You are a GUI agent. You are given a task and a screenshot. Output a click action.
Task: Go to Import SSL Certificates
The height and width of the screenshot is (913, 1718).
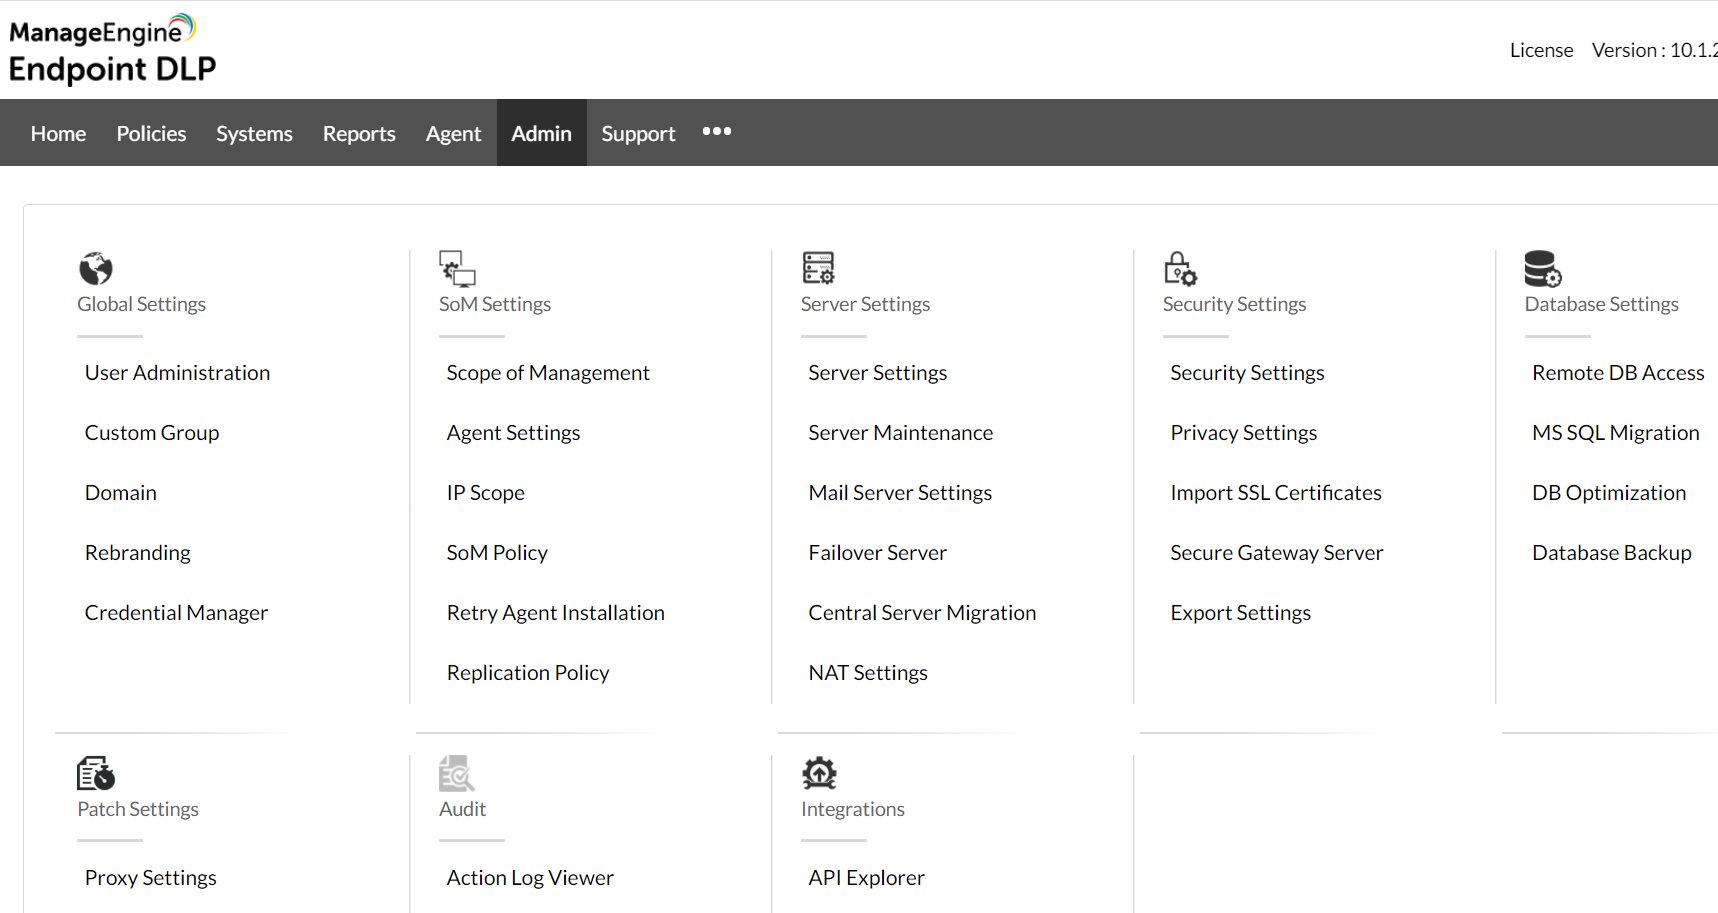point(1276,493)
